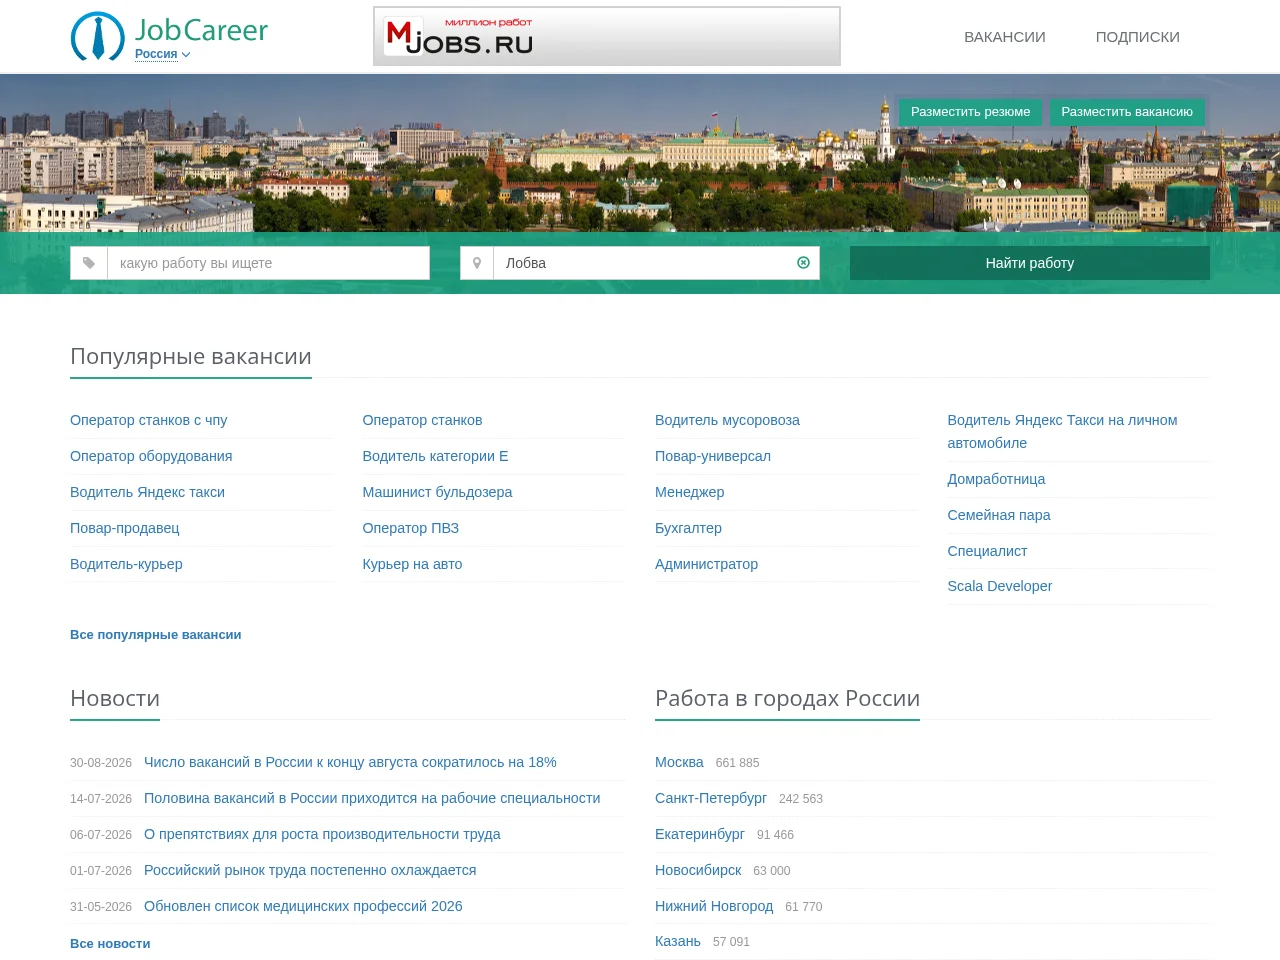Expand the Россия country dropdown
The height and width of the screenshot is (960, 1280).
point(162,54)
